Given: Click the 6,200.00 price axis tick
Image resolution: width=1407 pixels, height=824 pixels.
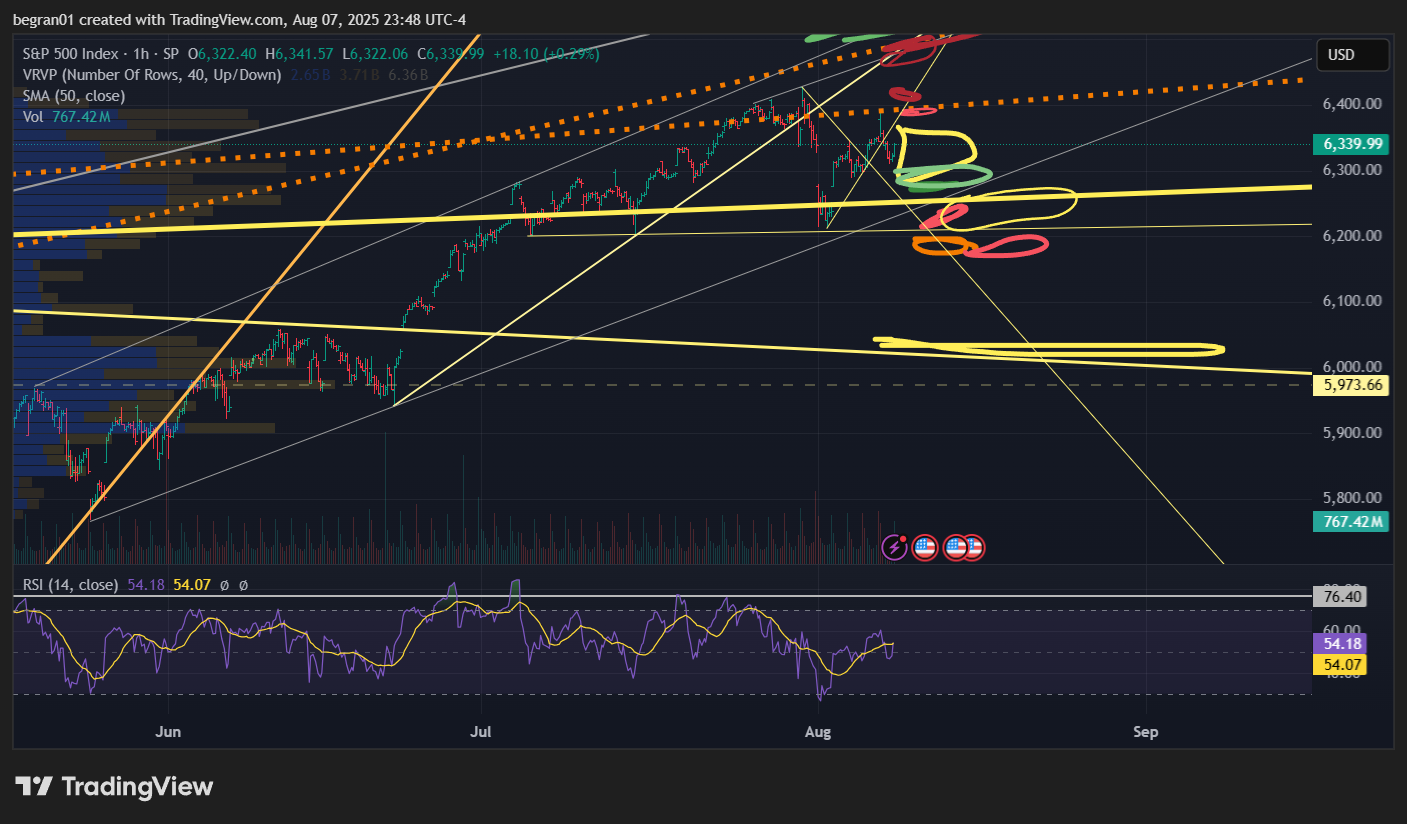Looking at the screenshot, I should click(1353, 236).
